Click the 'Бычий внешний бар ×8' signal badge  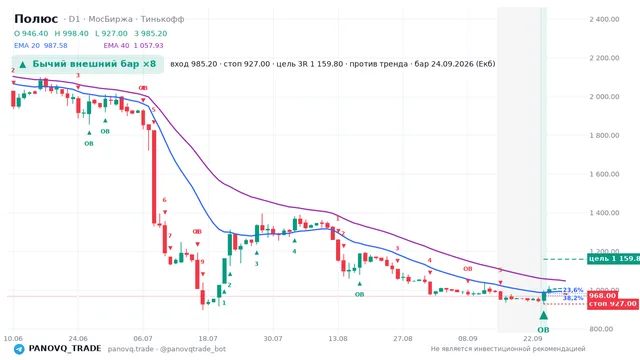tap(88, 64)
